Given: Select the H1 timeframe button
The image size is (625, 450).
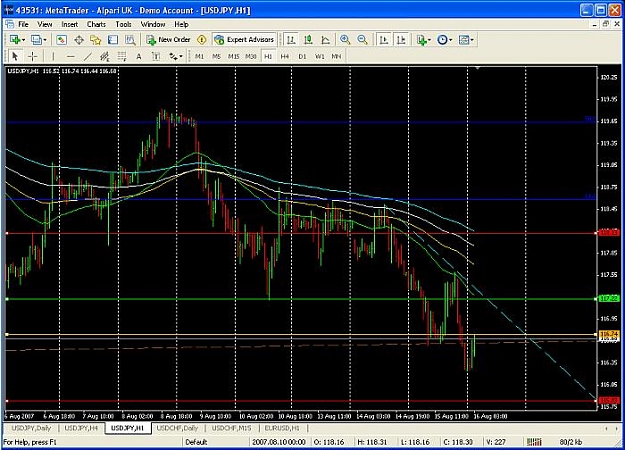Looking at the screenshot, I should (x=268, y=57).
